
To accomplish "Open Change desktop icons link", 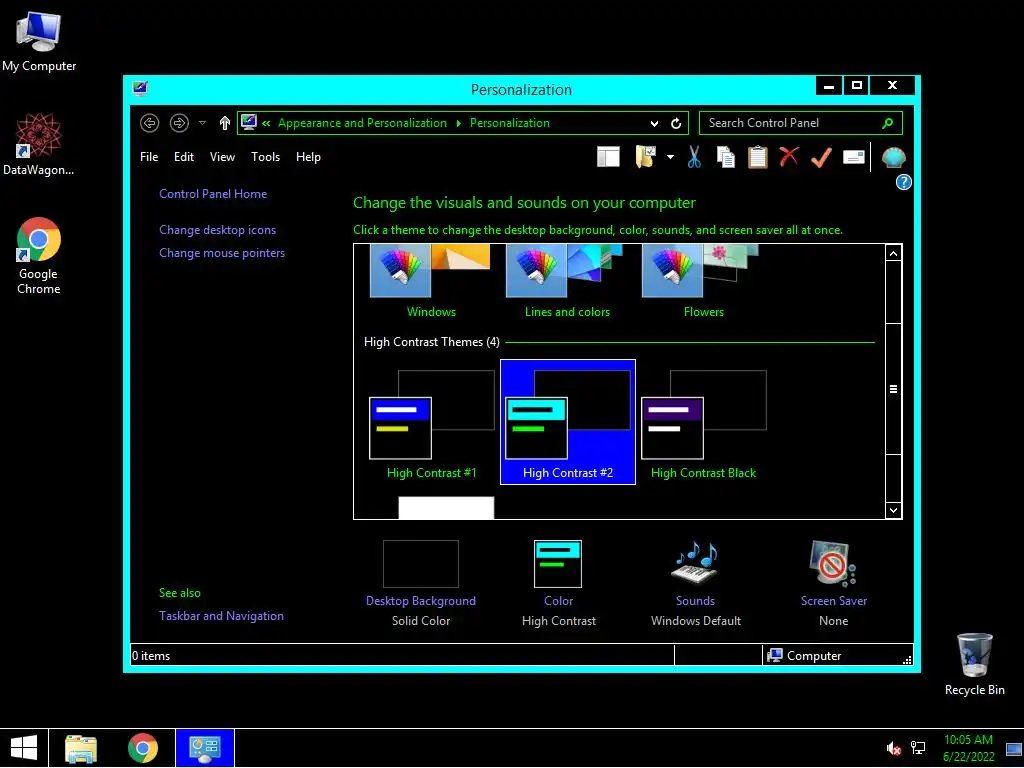I will tap(217, 230).
